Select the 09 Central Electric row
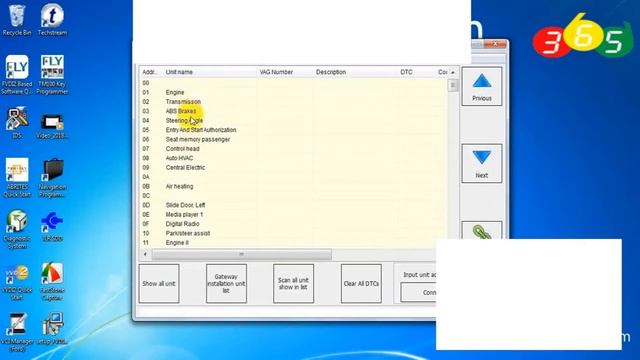 pos(293,167)
